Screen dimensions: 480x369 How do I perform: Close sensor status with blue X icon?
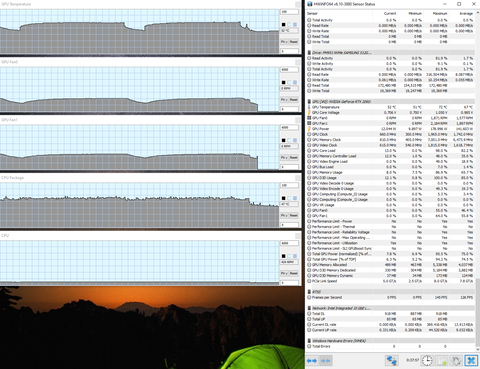click(x=471, y=360)
